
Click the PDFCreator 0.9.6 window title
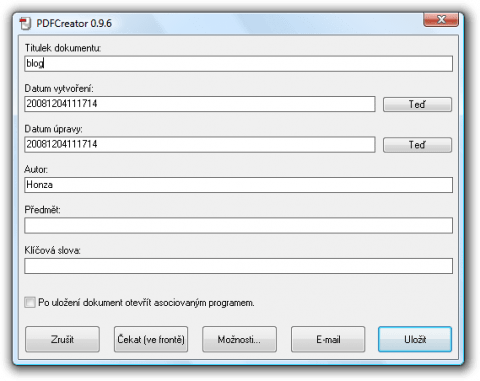pyautogui.click(x=74, y=23)
